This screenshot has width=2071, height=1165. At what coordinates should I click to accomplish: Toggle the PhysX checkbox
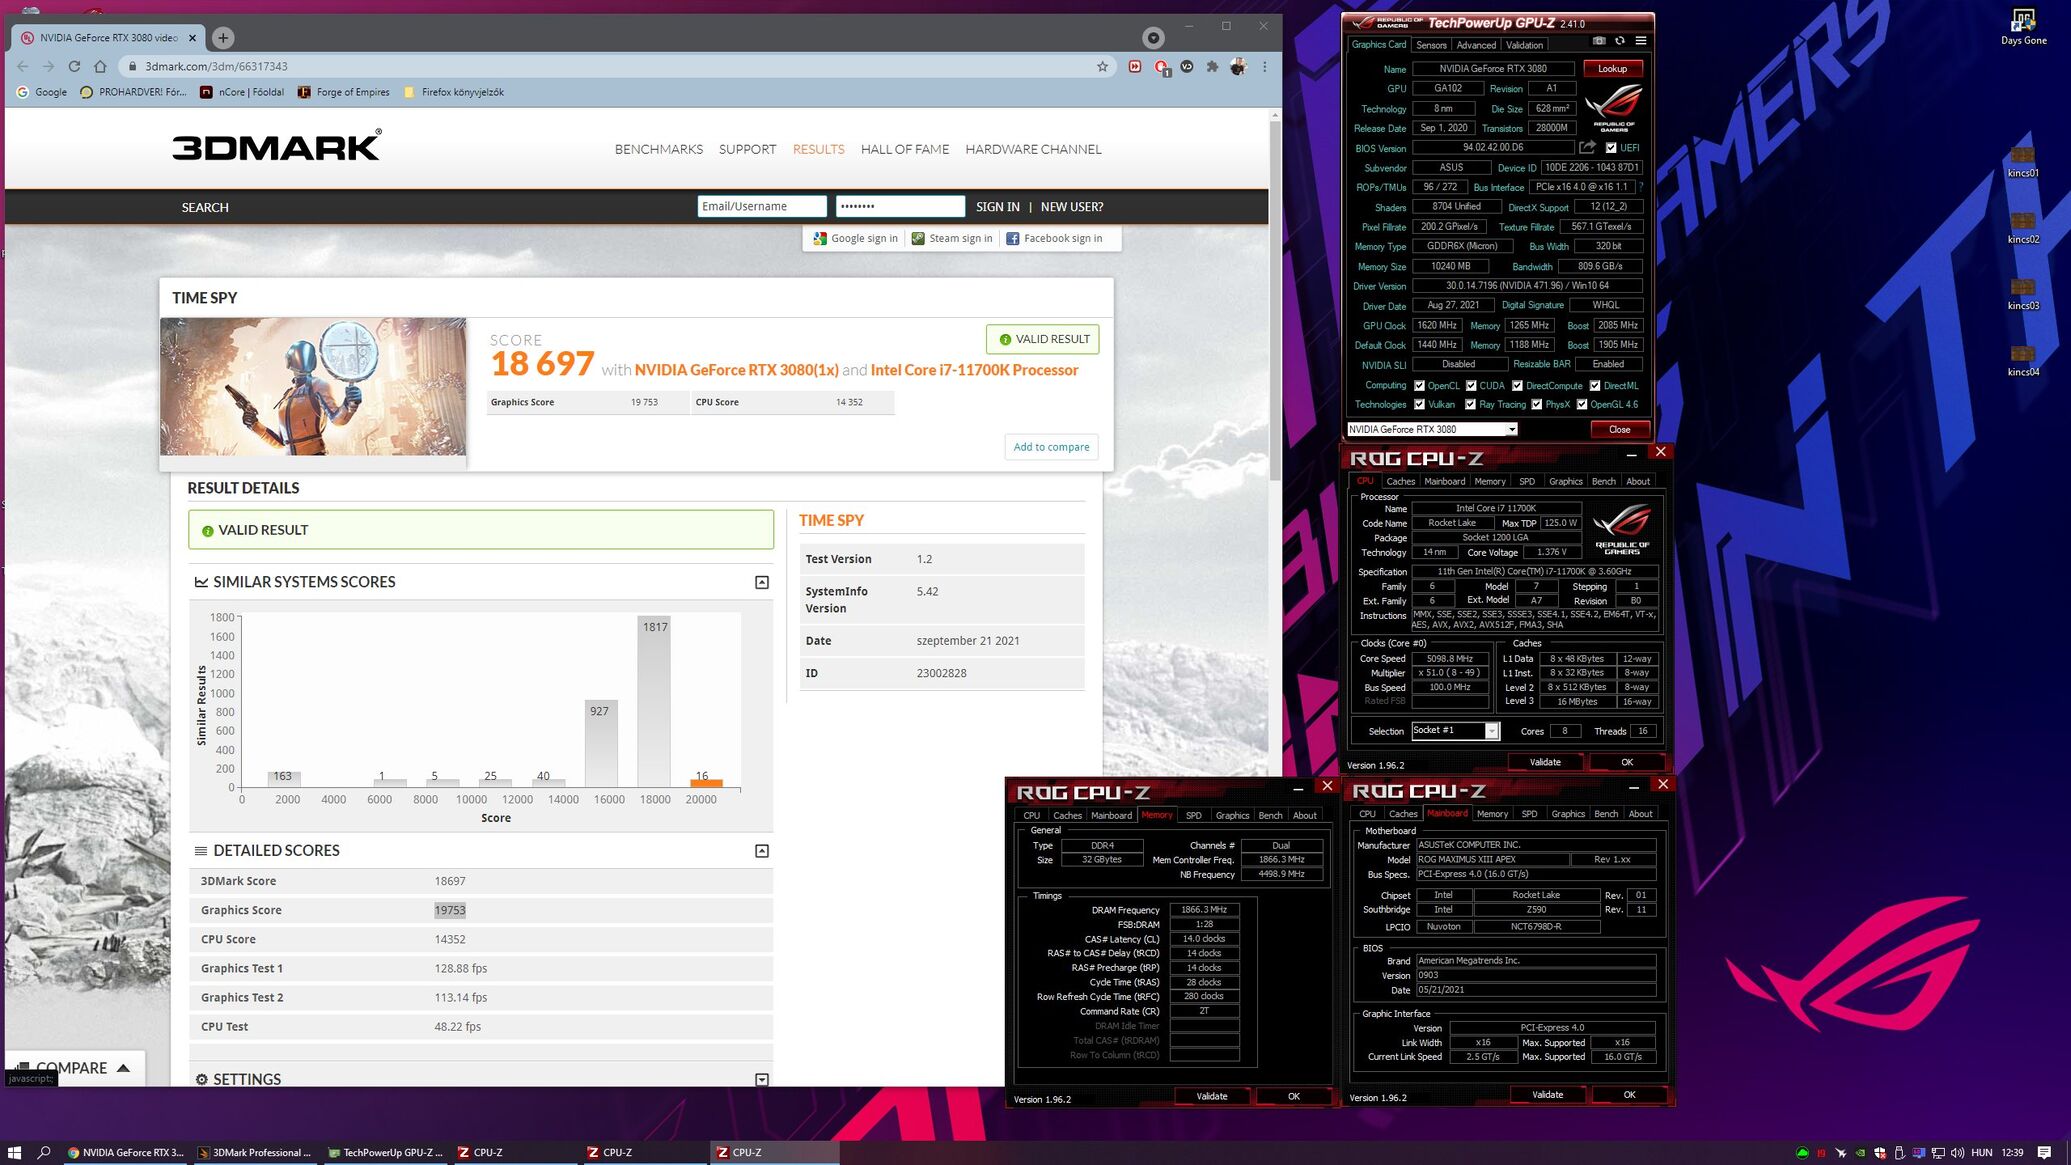tap(1536, 405)
